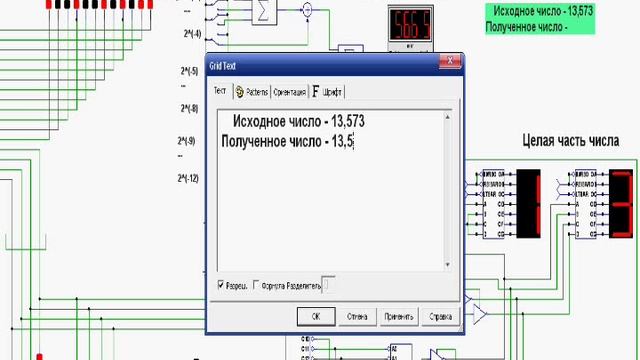Click the 2^(-12) label

click(188, 178)
